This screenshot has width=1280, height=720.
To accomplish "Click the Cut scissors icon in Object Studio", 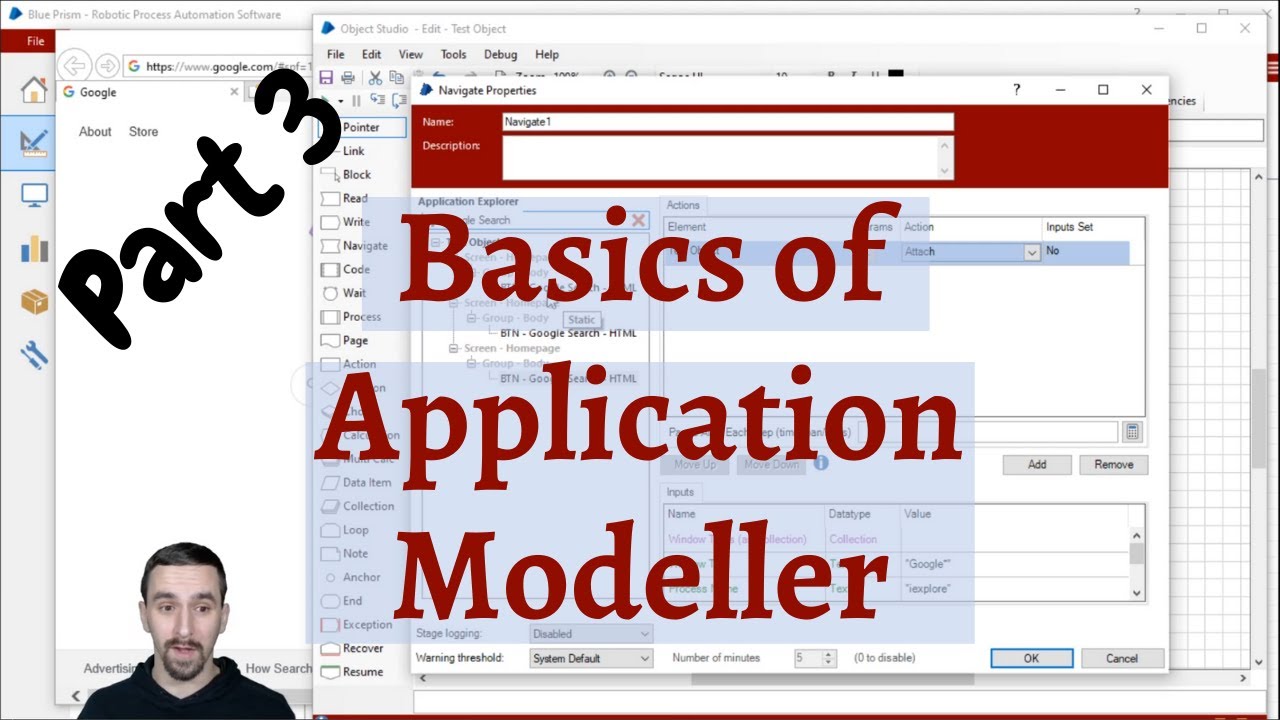I will point(375,77).
